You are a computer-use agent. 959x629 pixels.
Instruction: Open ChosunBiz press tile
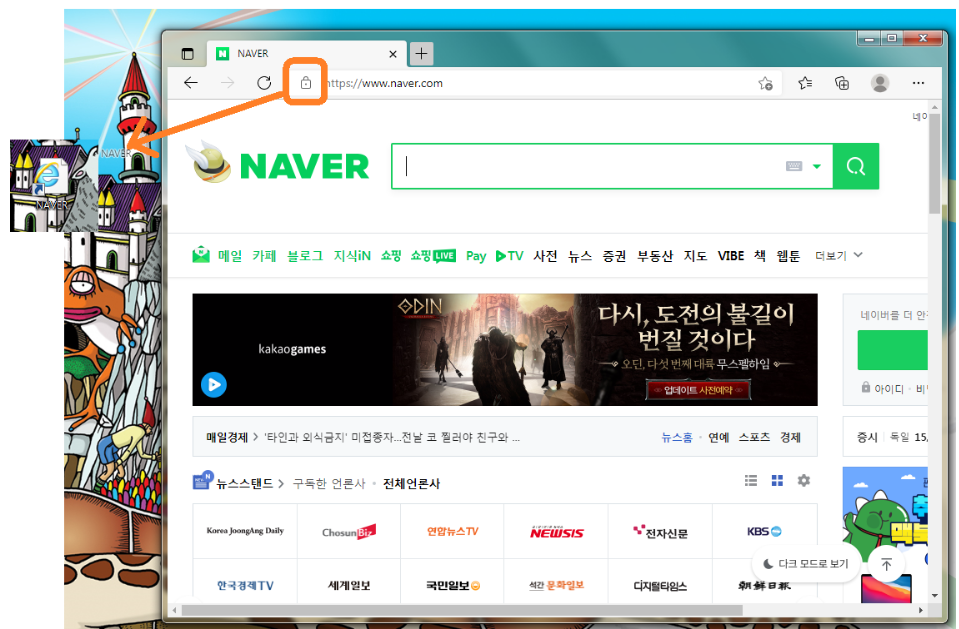[x=349, y=531]
